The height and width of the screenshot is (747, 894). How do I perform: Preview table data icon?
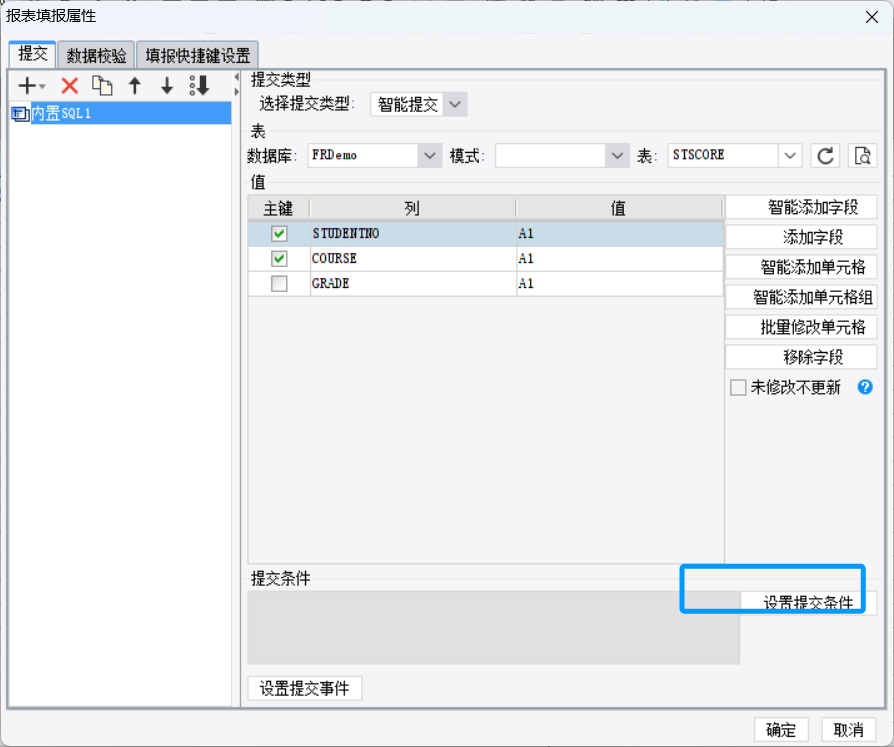(862, 156)
